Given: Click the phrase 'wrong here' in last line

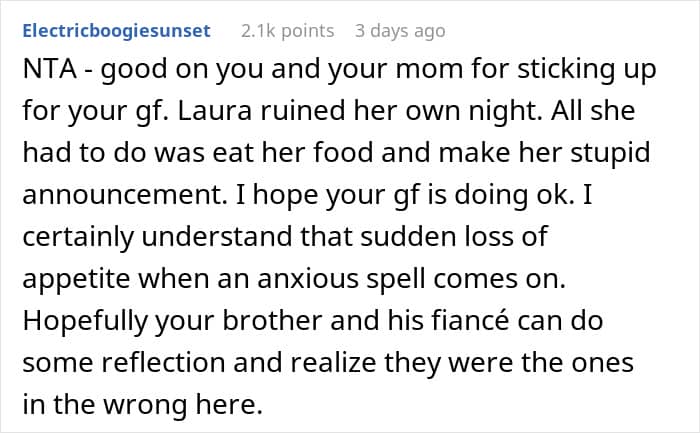Looking at the screenshot, I should (182, 405).
